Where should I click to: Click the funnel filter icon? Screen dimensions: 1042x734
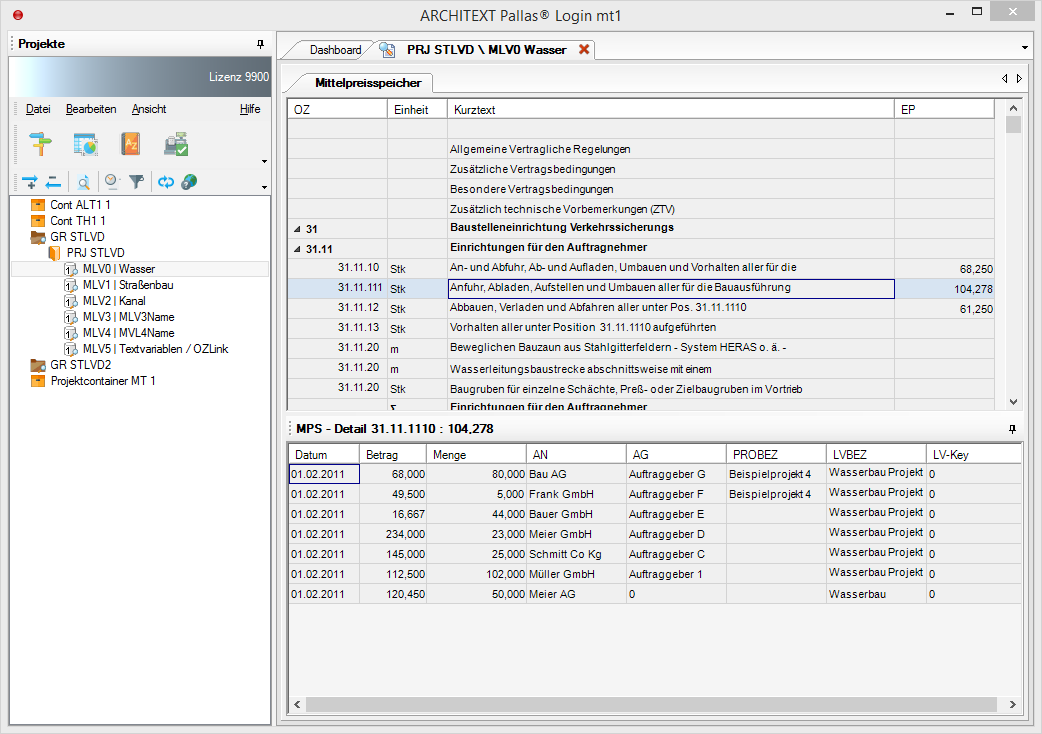[136, 181]
